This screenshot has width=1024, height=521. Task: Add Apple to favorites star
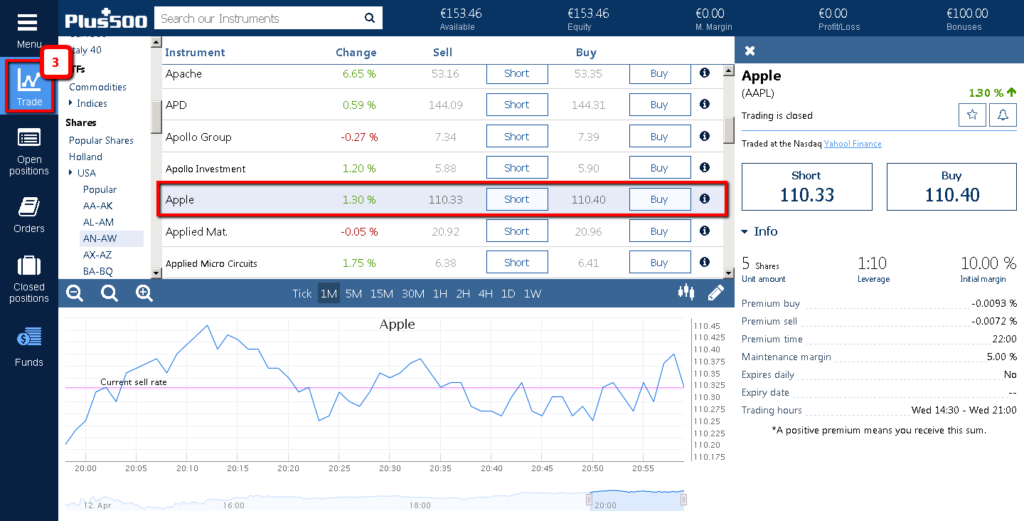(x=972, y=115)
